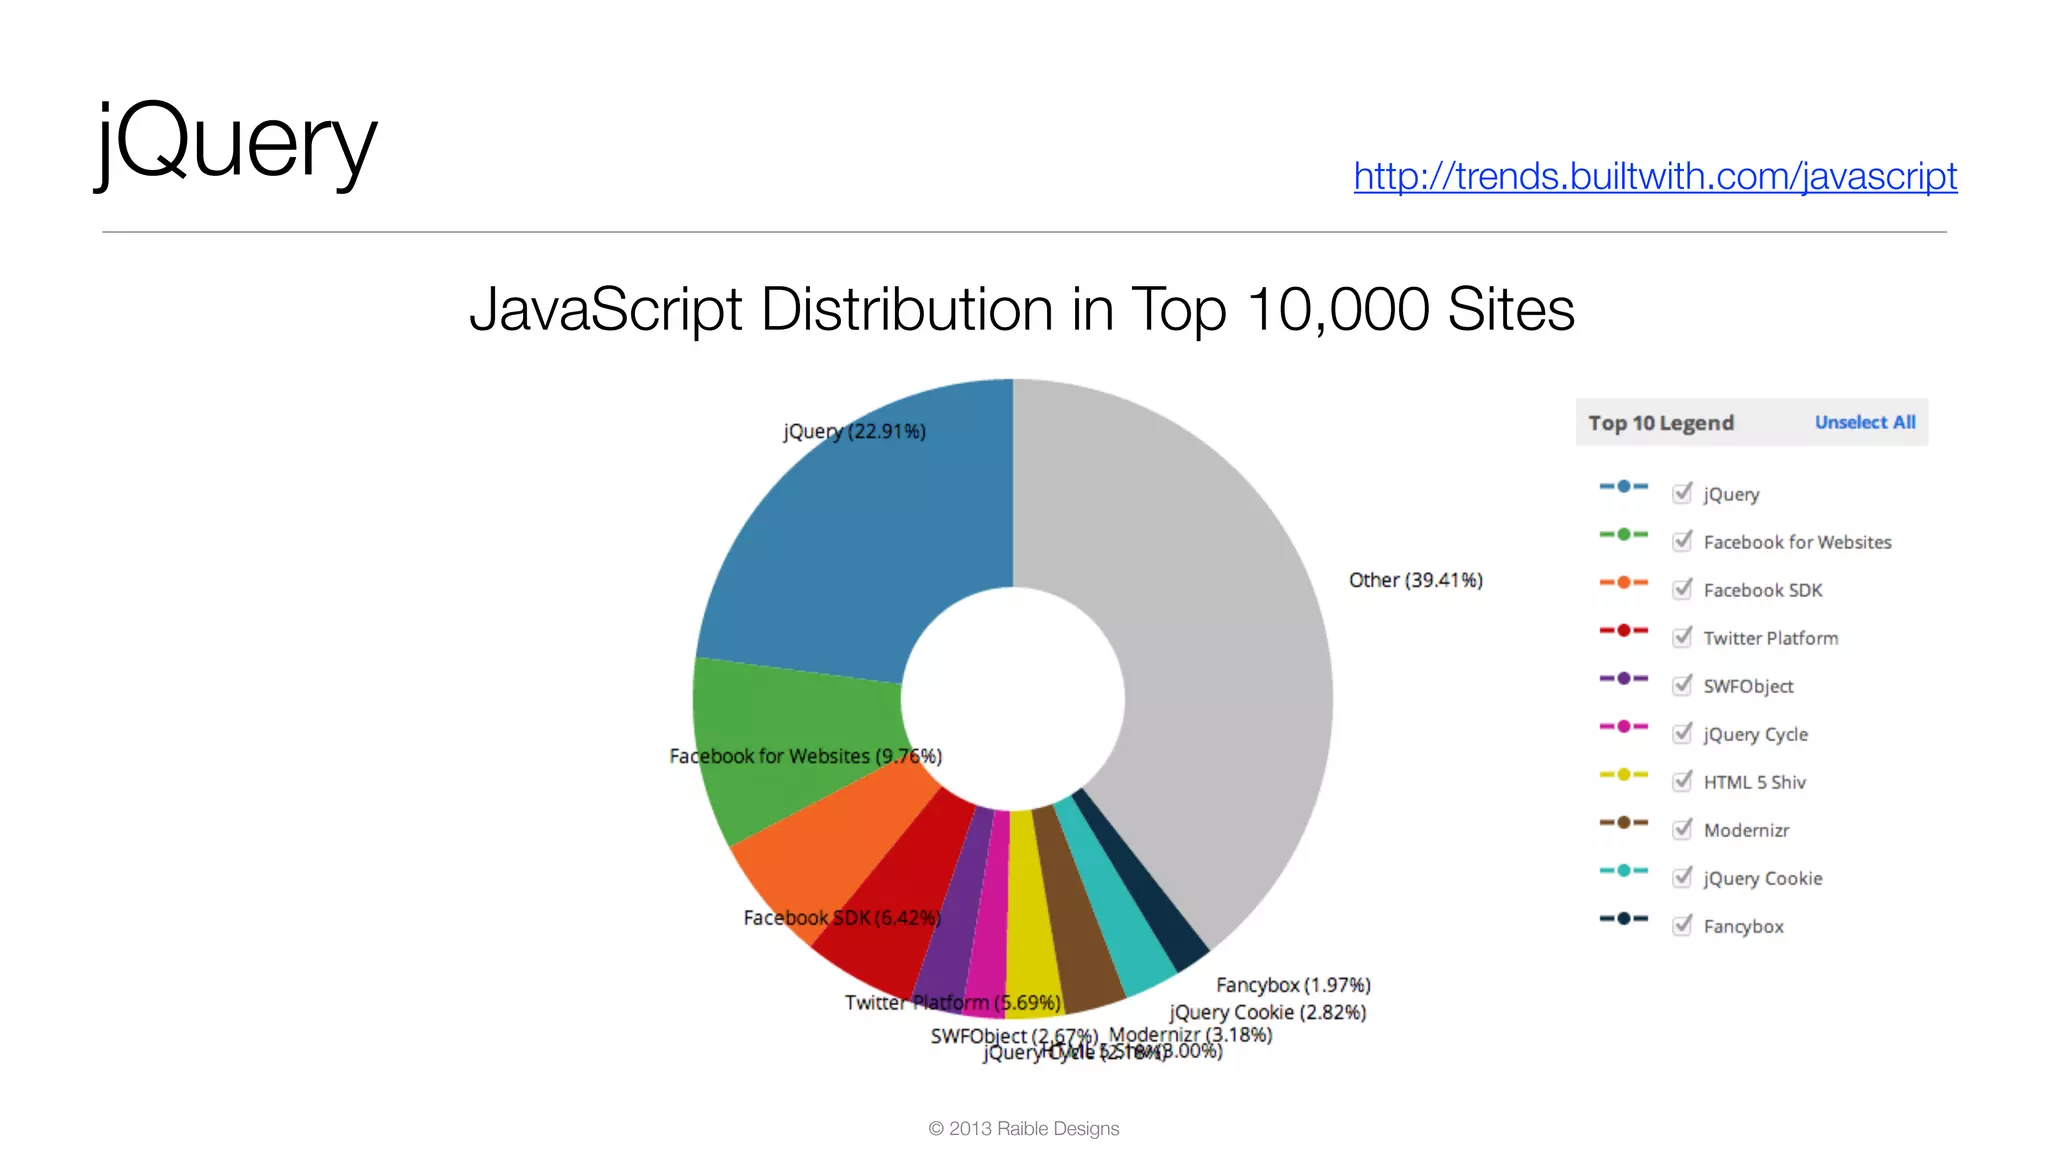Click the green Facebook for Websites legend marker
2048x1152 pixels.
(1624, 534)
